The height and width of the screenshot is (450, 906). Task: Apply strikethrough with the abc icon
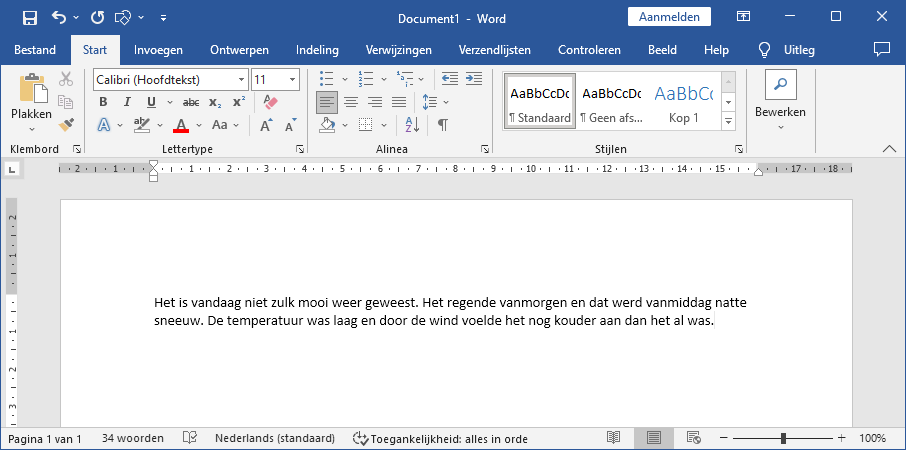(191, 102)
